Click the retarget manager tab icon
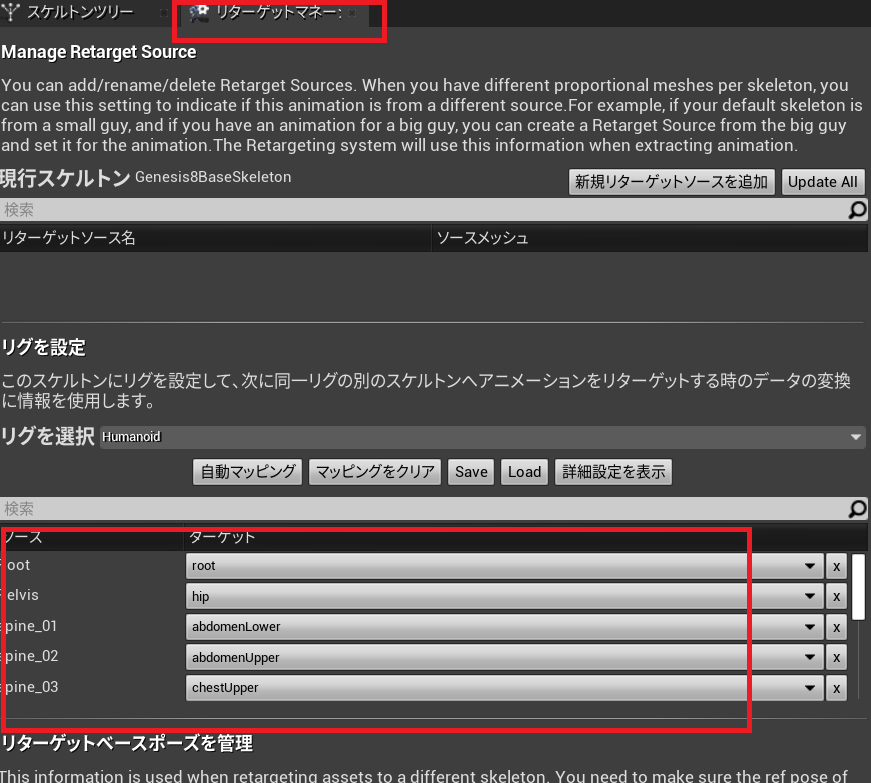 (199, 12)
